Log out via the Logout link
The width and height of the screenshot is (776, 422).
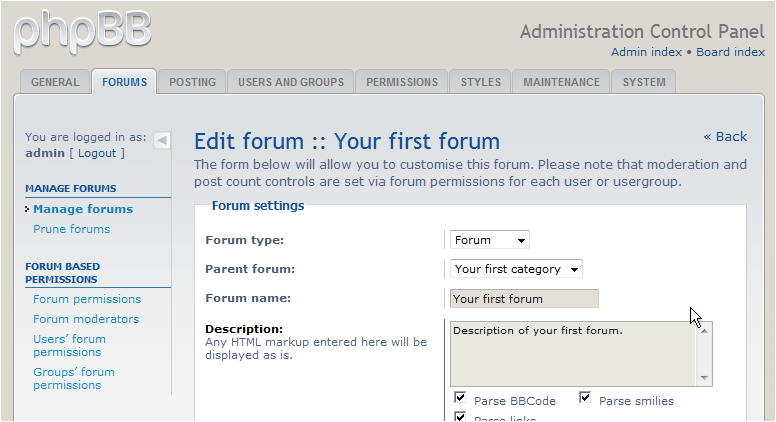(97, 153)
